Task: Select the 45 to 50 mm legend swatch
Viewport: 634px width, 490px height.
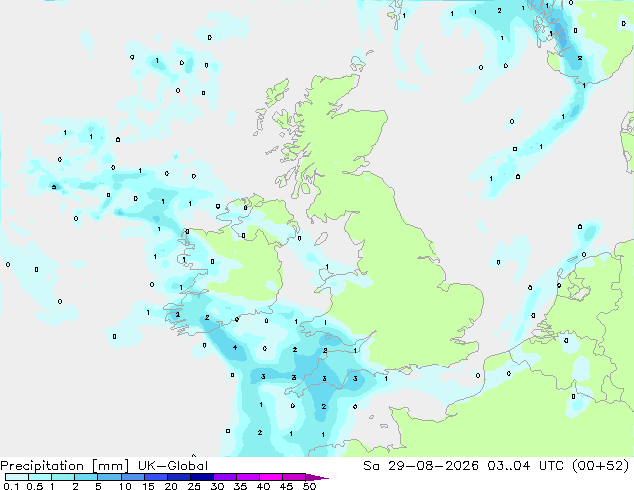Action: click(x=294, y=477)
